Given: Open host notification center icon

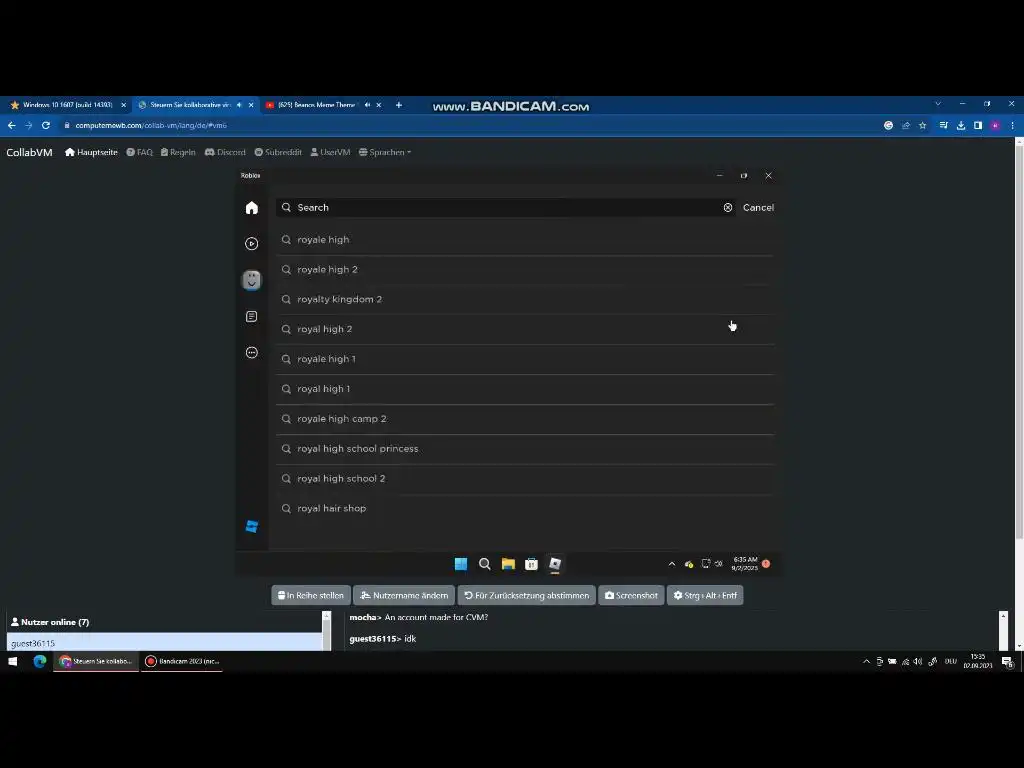Looking at the screenshot, I should (1008, 662).
